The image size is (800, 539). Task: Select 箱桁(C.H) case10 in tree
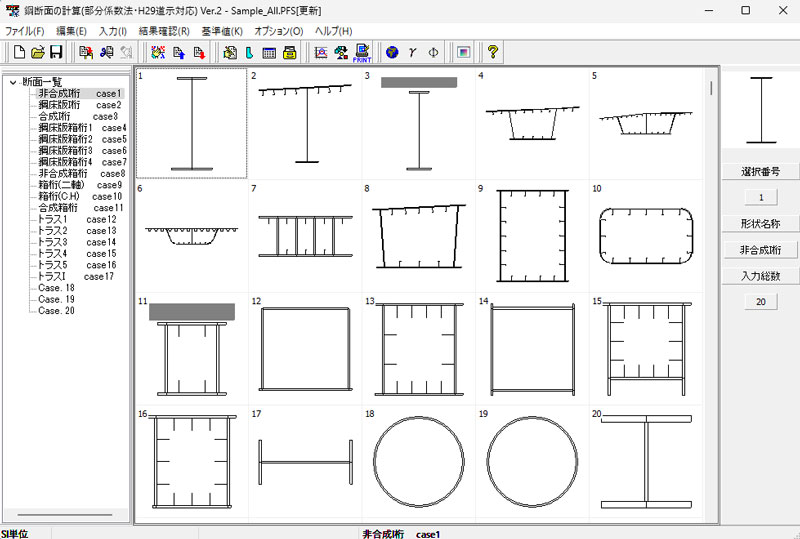80,197
